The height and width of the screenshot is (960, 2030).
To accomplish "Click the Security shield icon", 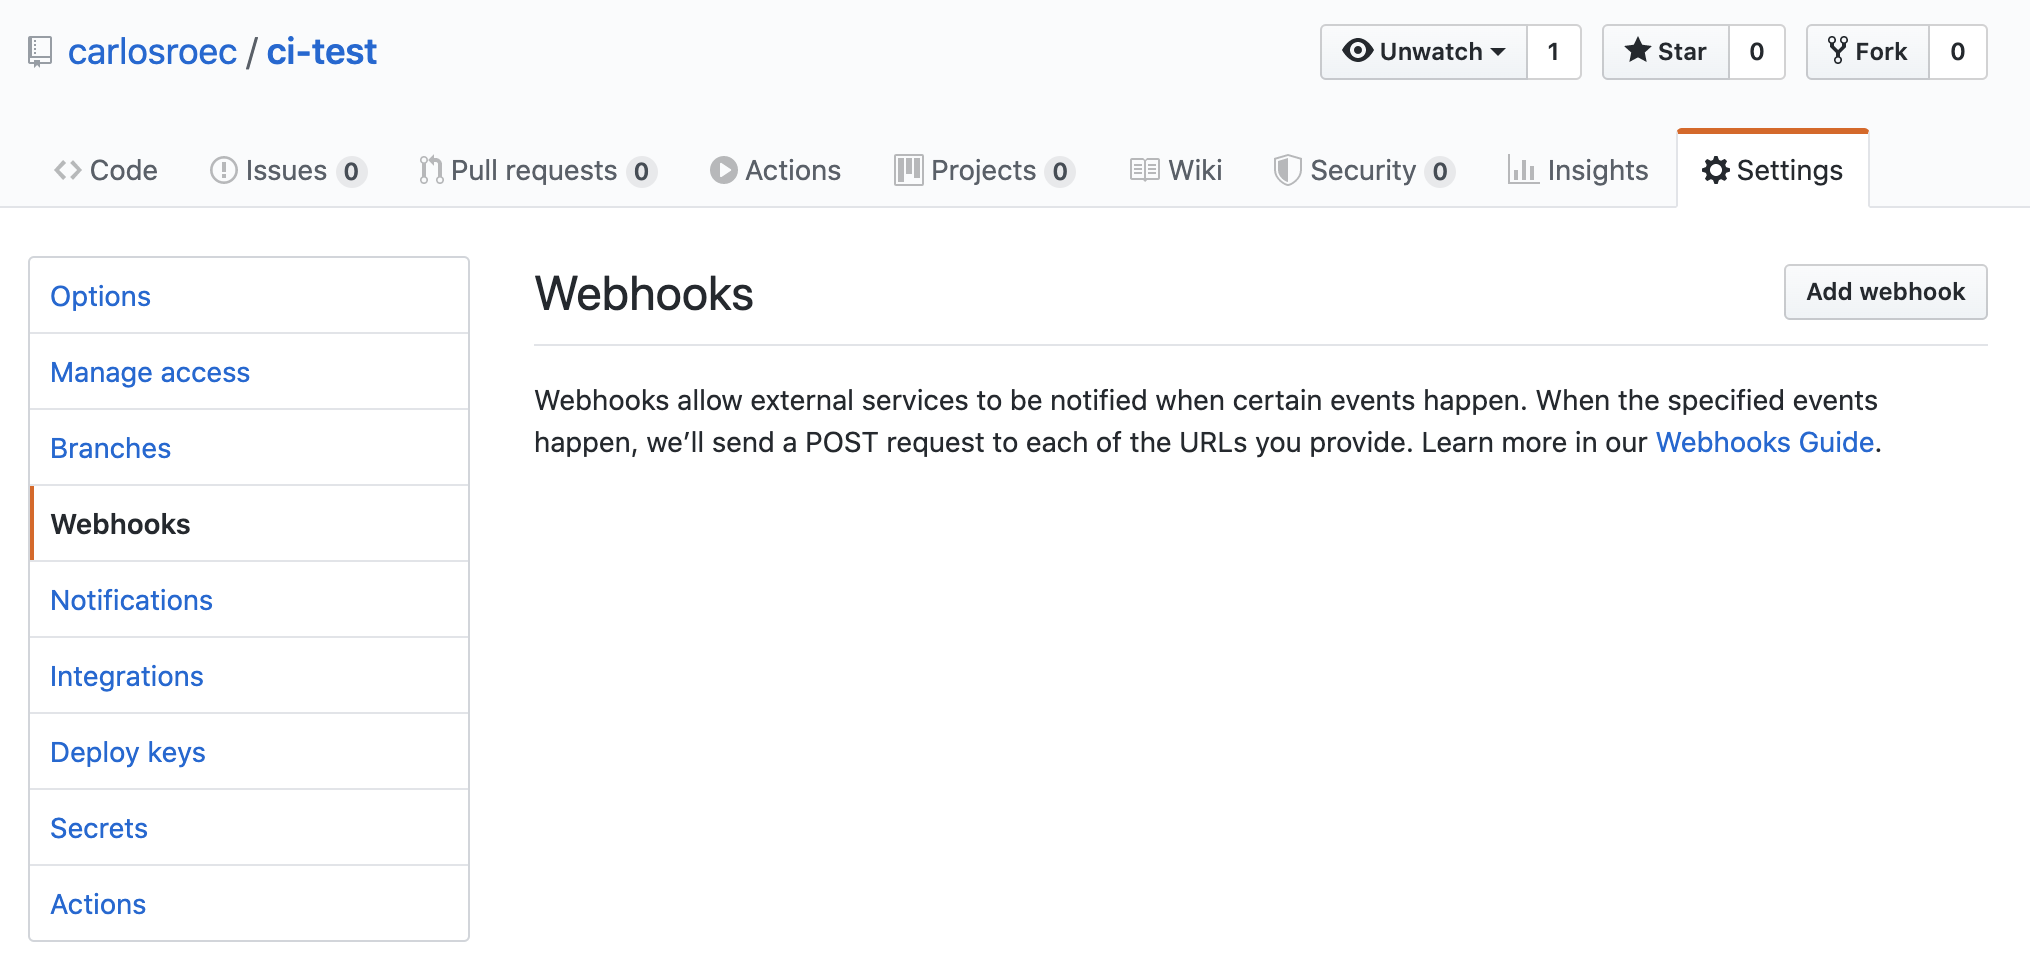I will [x=1287, y=171].
